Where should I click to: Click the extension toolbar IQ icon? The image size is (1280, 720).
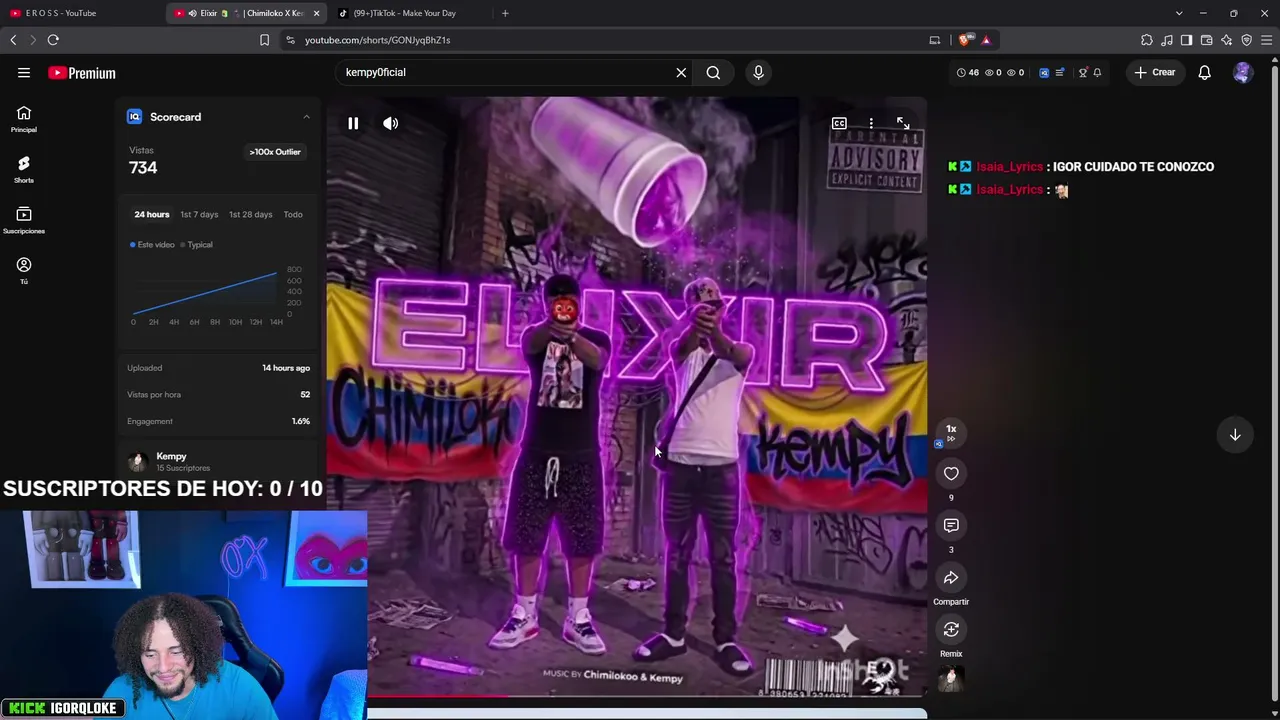tap(1044, 72)
